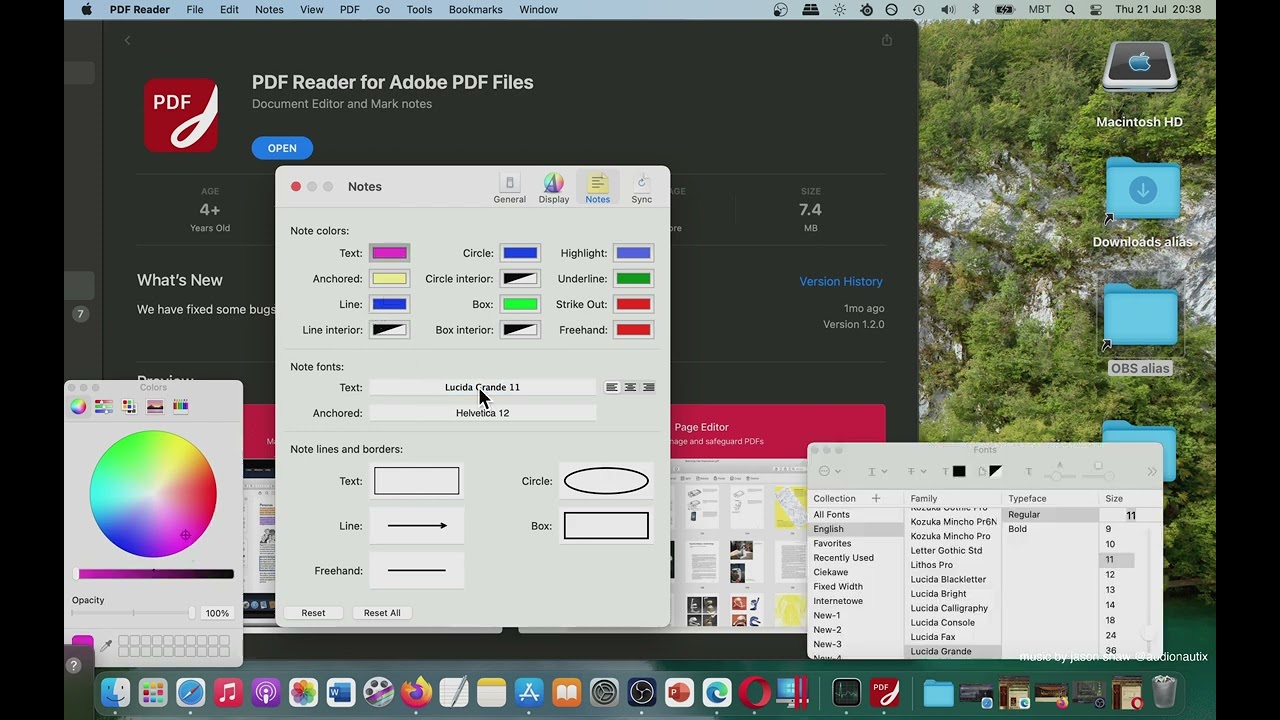Select the pencils color picker mode
1280x720 pixels.
(180, 406)
